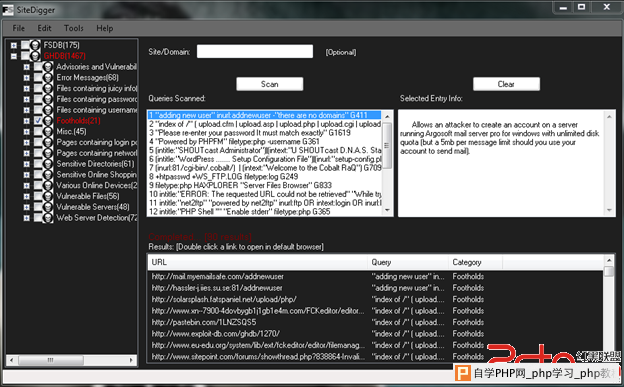Click the skull icon beside Footholds(21)
The width and height of the screenshot is (624, 387).
coord(48,121)
